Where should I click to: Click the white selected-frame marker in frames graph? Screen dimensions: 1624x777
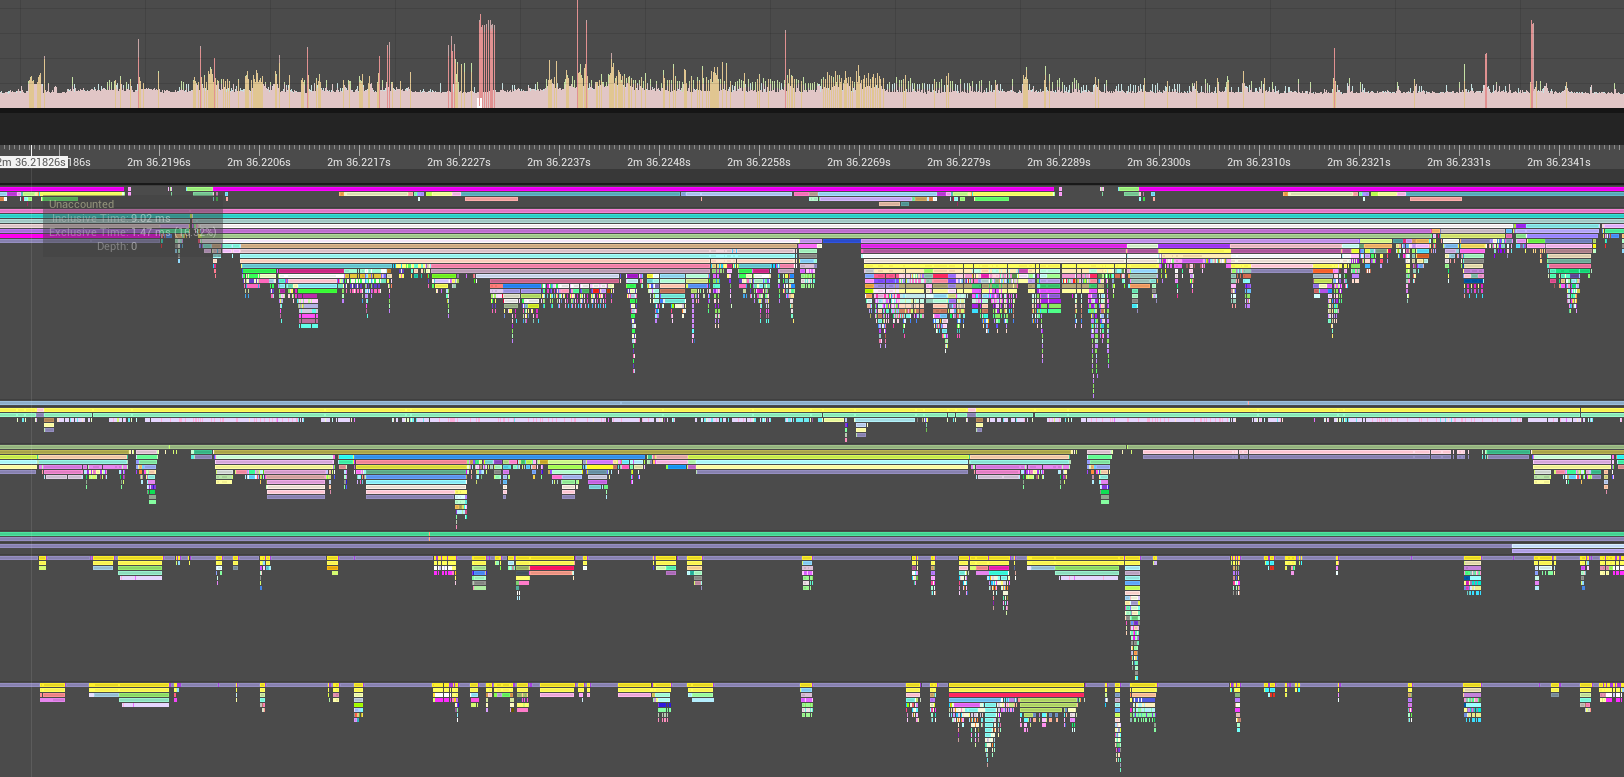click(480, 102)
